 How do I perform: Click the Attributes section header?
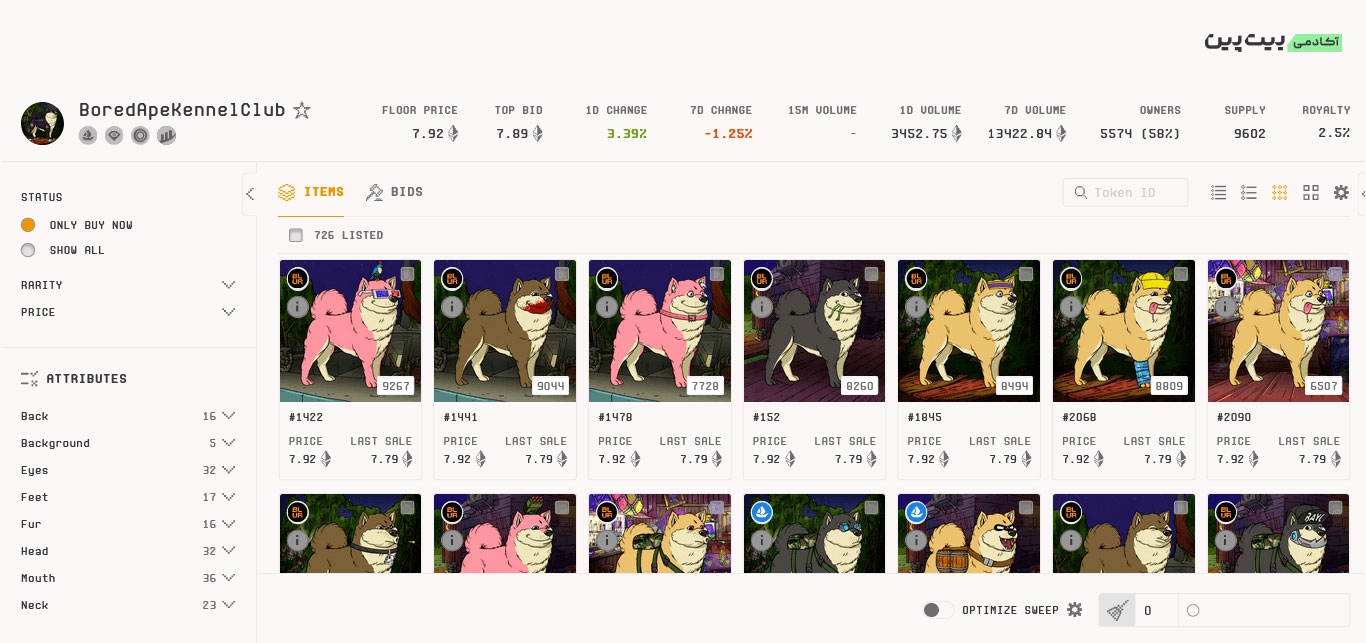click(74, 379)
